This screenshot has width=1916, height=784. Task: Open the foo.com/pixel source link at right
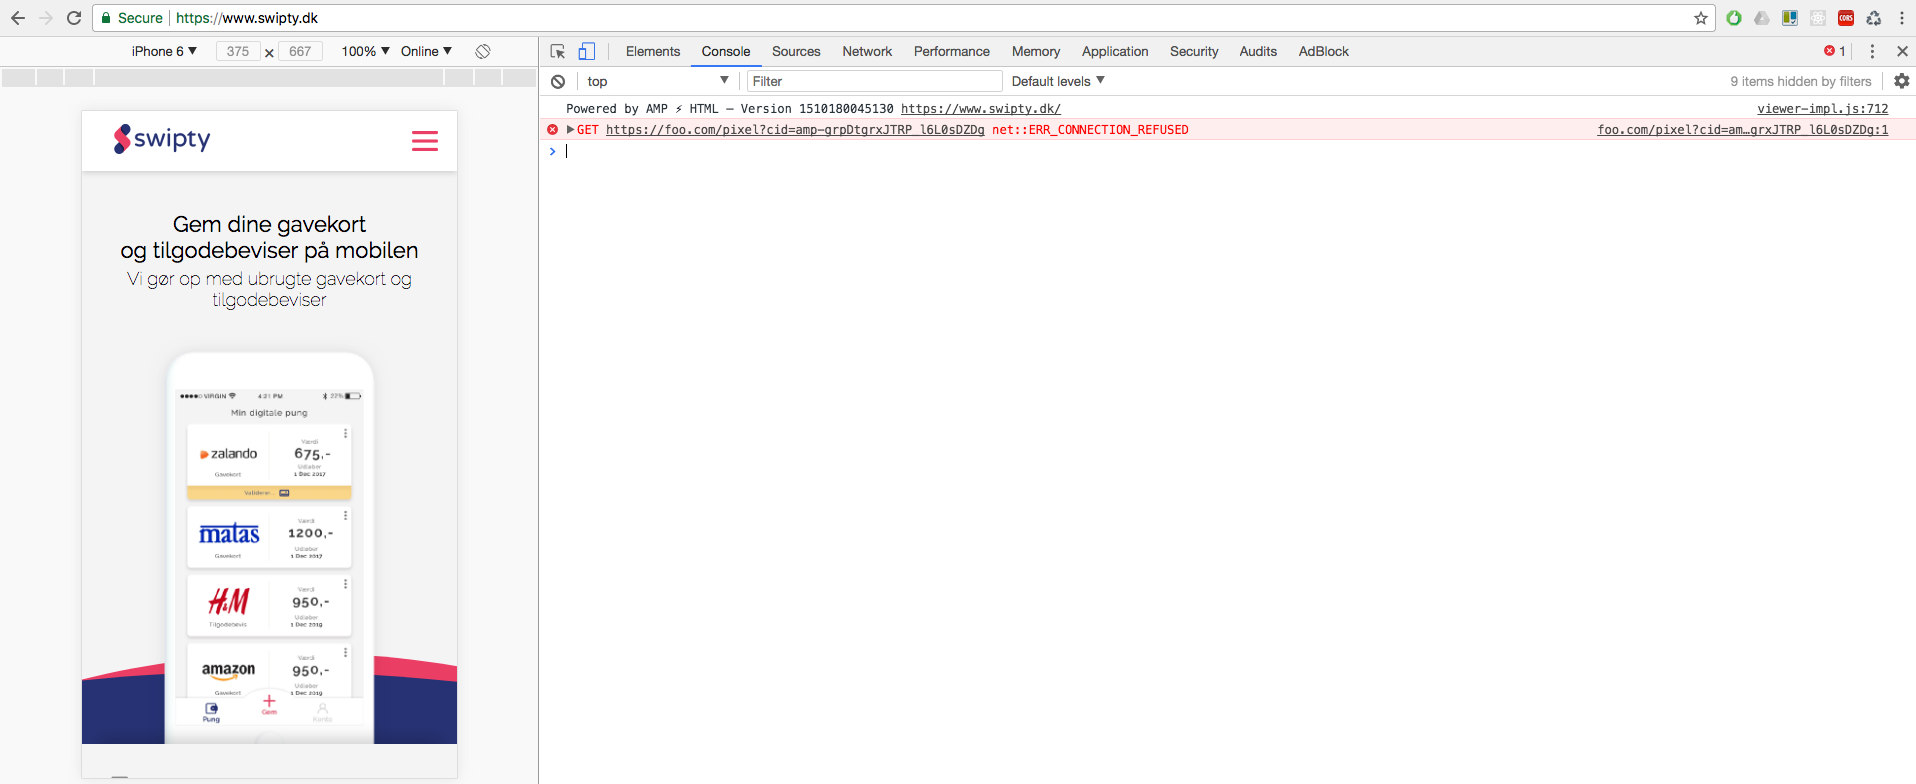point(1743,130)
